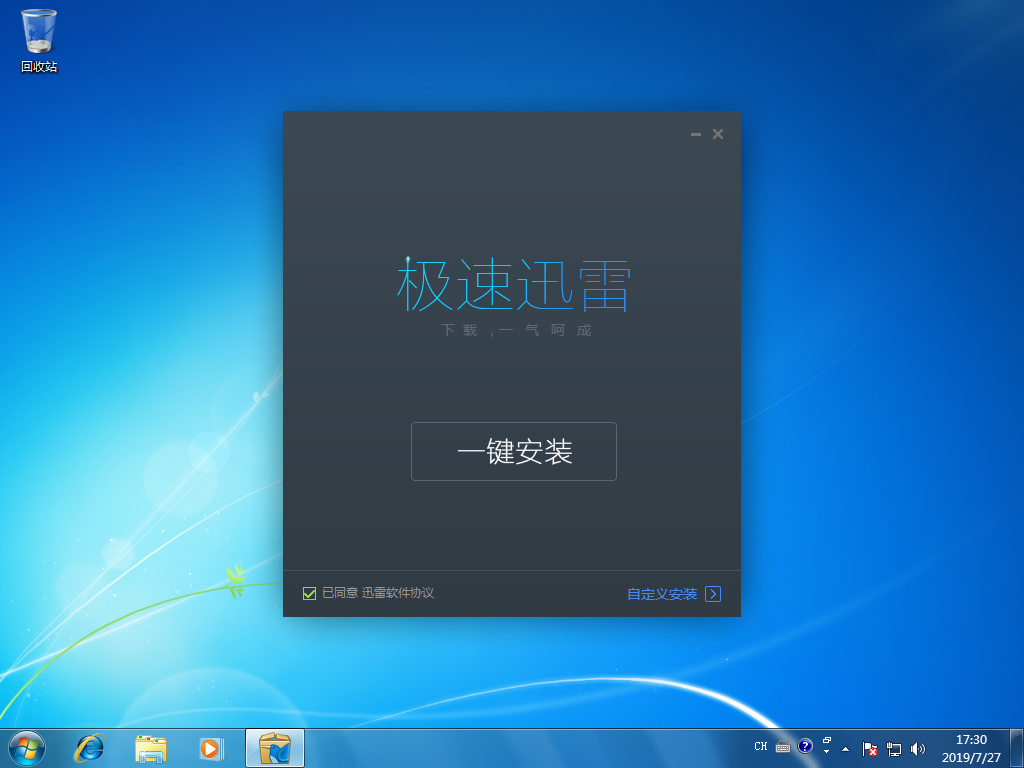This screenshot has height=768, width=1024.
Task: Open Action Center flag icon
Action: click(870, 748)
